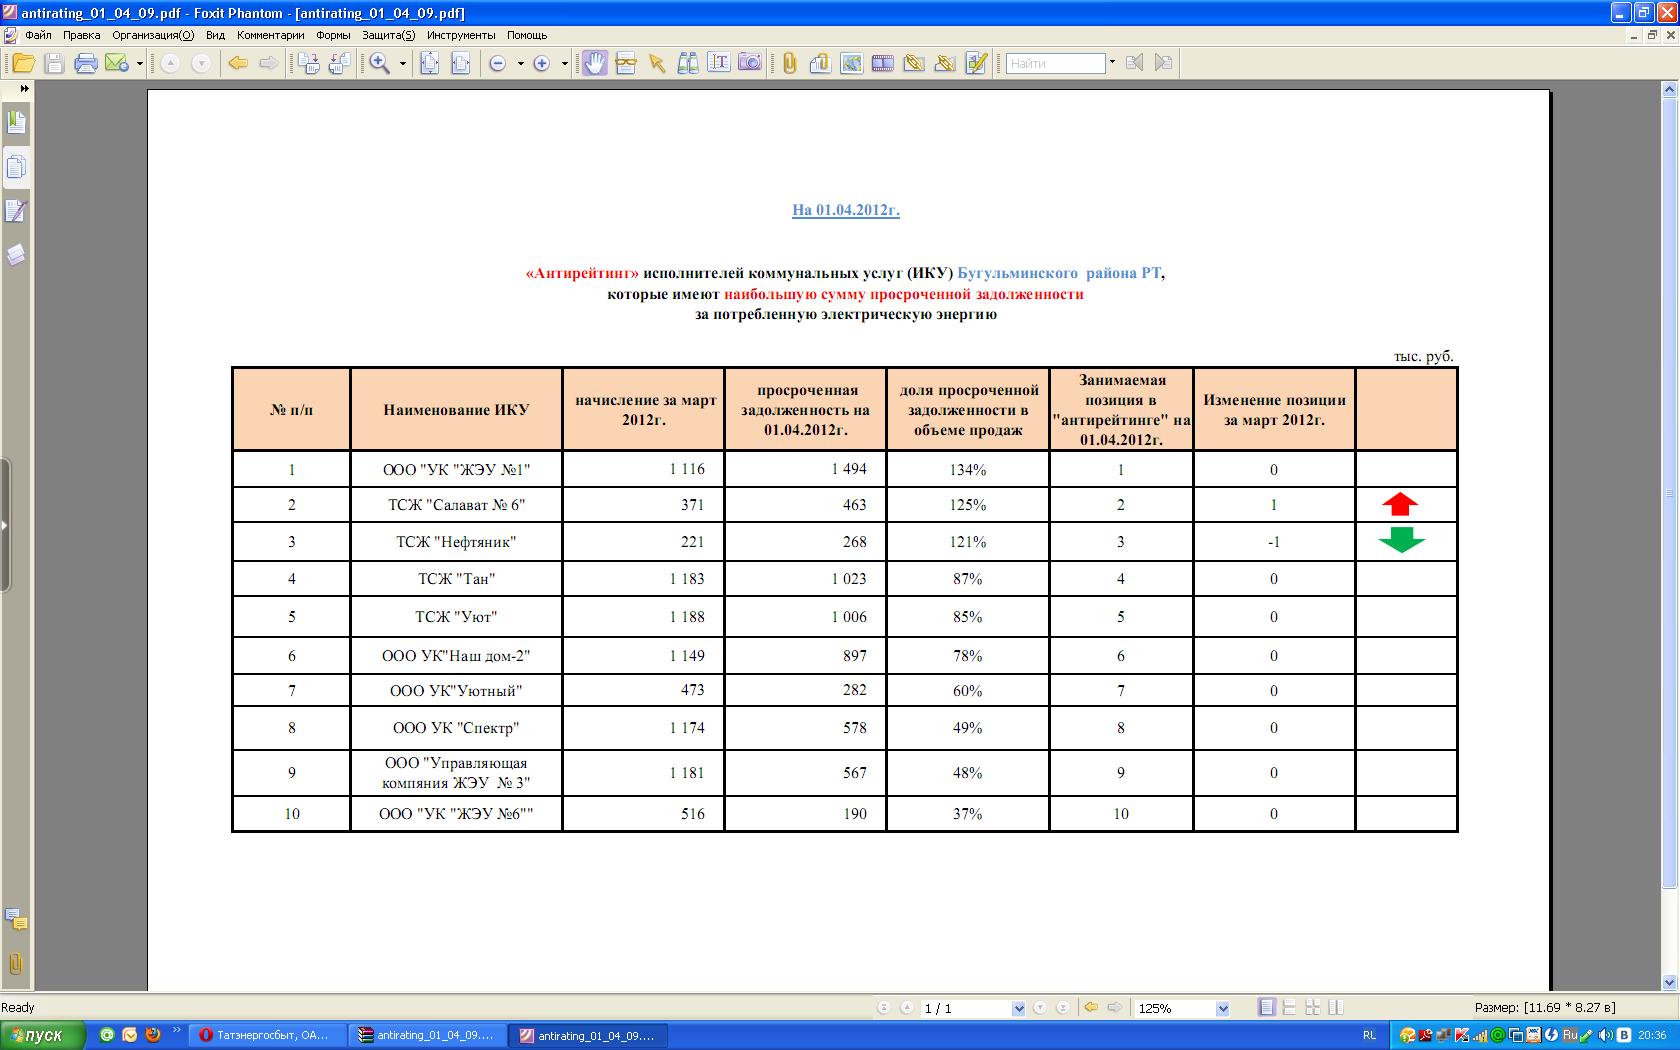
Task: Click the Print icon in the toolbar
Action: (86, 64)
